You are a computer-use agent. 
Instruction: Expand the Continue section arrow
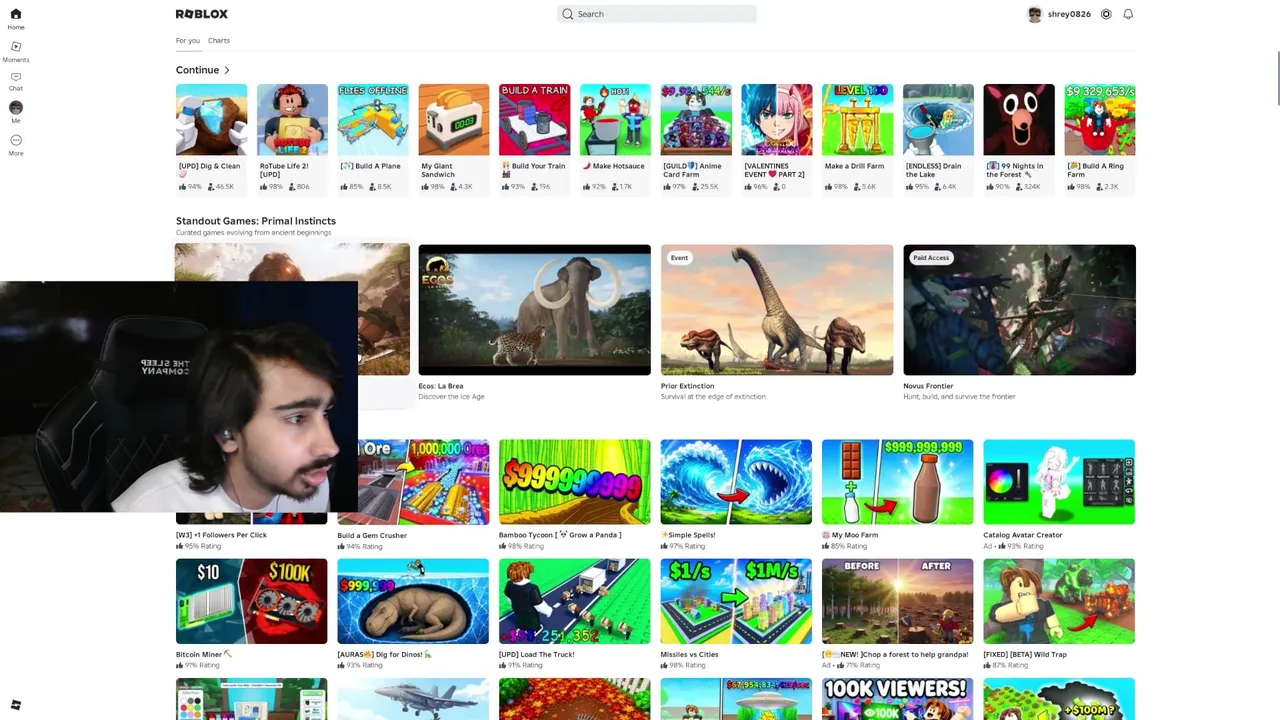point(227,70)
